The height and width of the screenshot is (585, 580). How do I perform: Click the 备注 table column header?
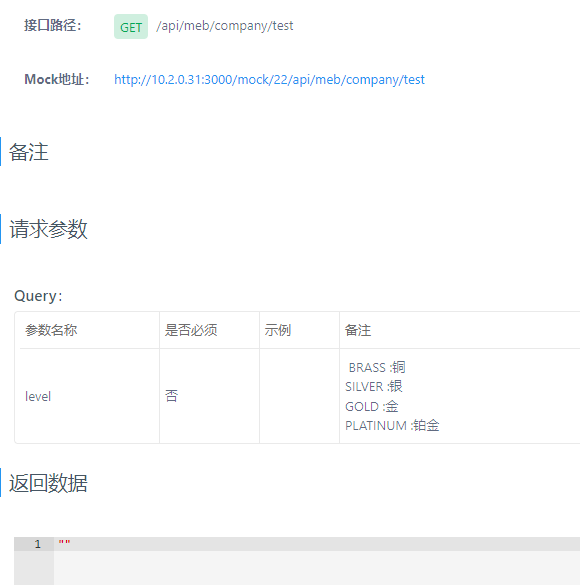358,330
